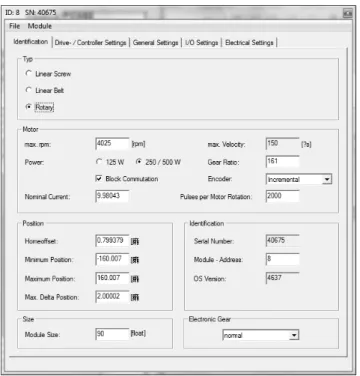Screen dimensions: 360x376
Task: Close the ID: 8 SN: 40675 window
Action: point(347,13)
